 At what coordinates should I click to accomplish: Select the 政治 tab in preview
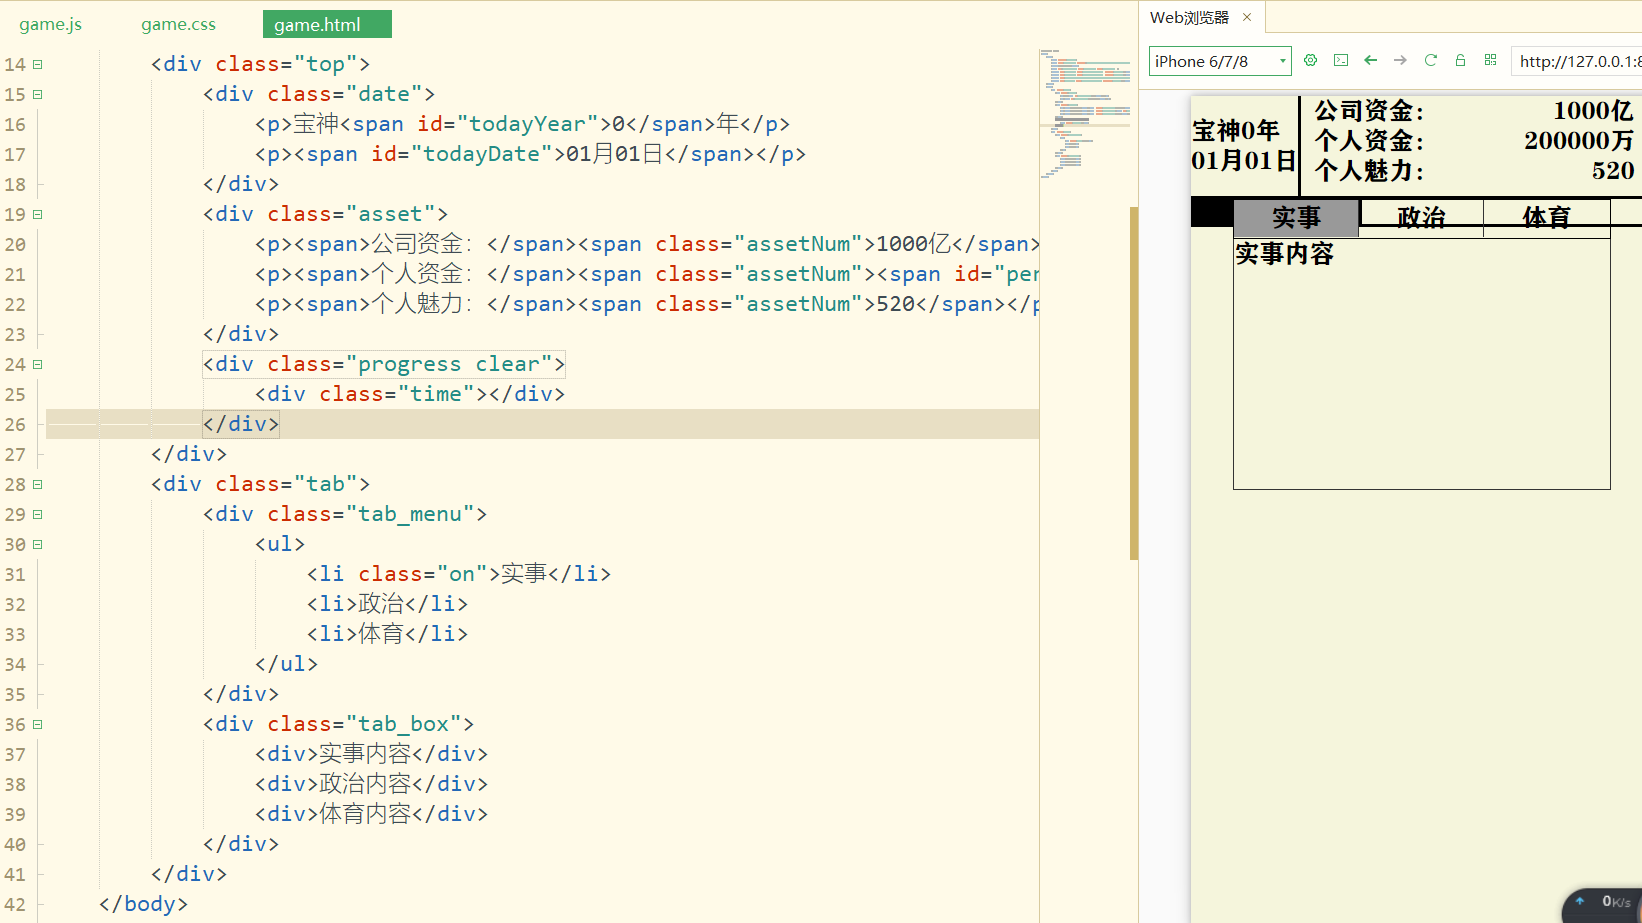tap(1421, 217)
